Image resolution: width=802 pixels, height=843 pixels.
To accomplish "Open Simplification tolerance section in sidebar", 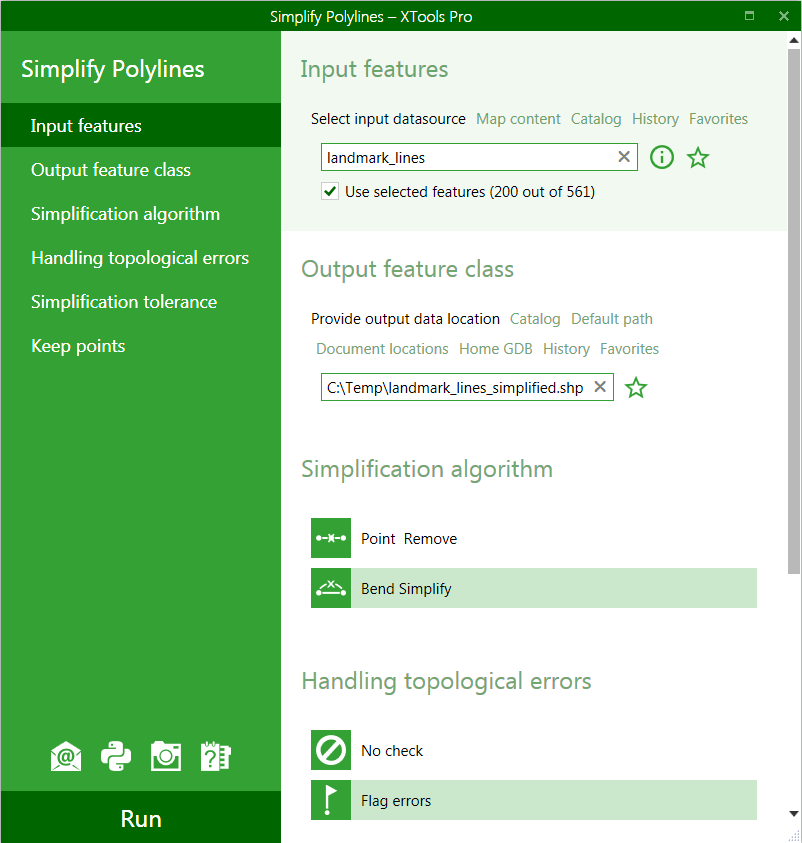I will tap(141, 302).
